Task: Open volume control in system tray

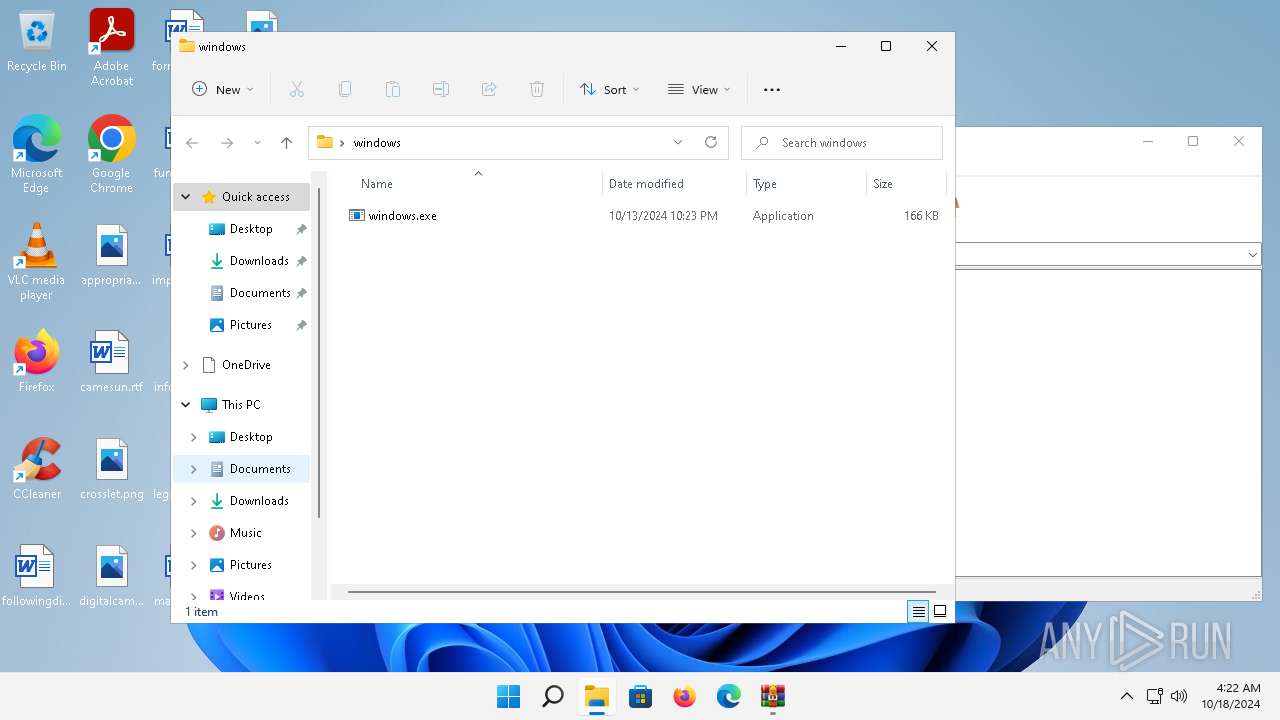Action: pyautogui.click(x=1179, y=696)
